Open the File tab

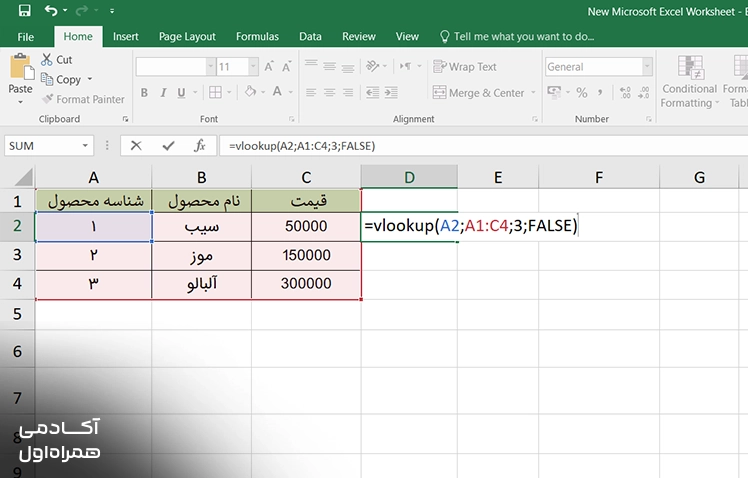tap(25, 37)
